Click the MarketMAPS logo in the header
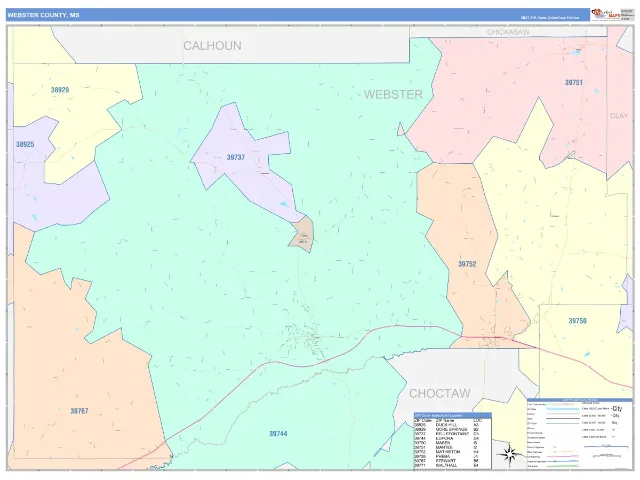Screen dimensions: 640x480 (x=606, y=15)
